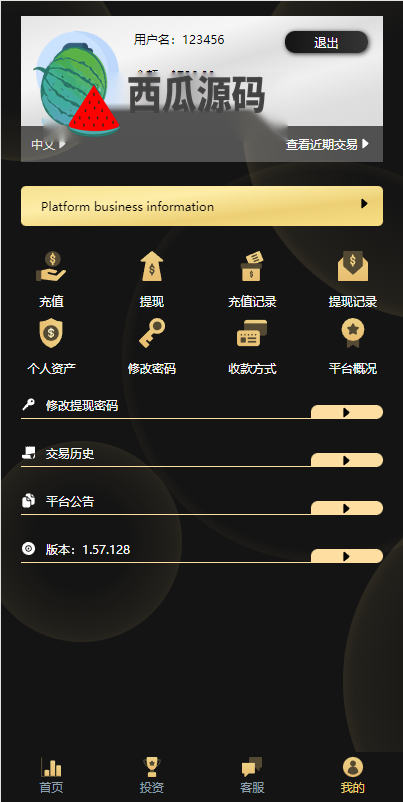The image size is (403, 802).
Task: Open 查看近期交易 recent transactions link
Action: tap(327, 145)
